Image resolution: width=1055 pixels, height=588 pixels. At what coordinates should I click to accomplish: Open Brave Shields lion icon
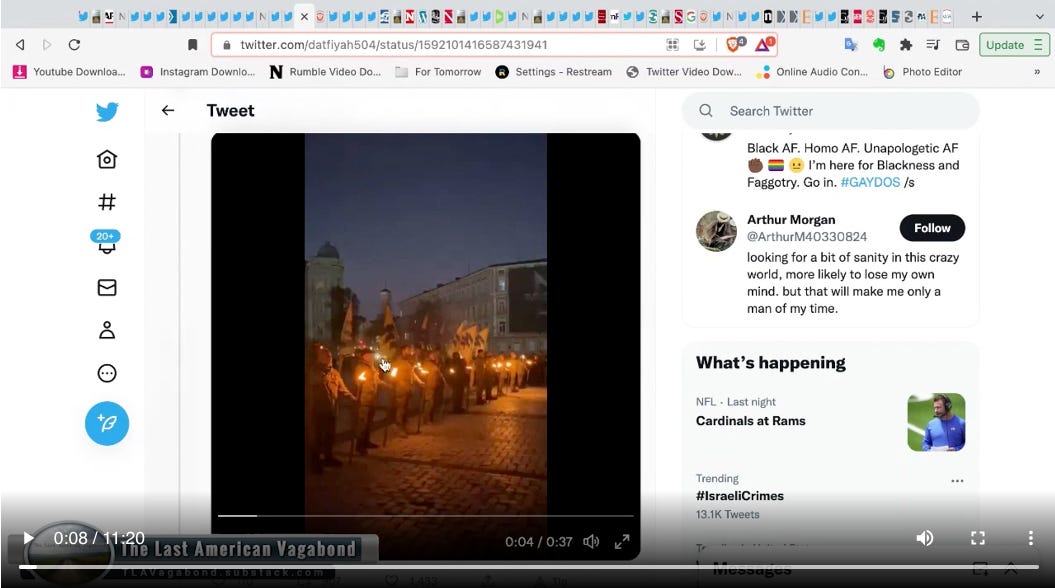pyautogui.click(x=735, y=44)
